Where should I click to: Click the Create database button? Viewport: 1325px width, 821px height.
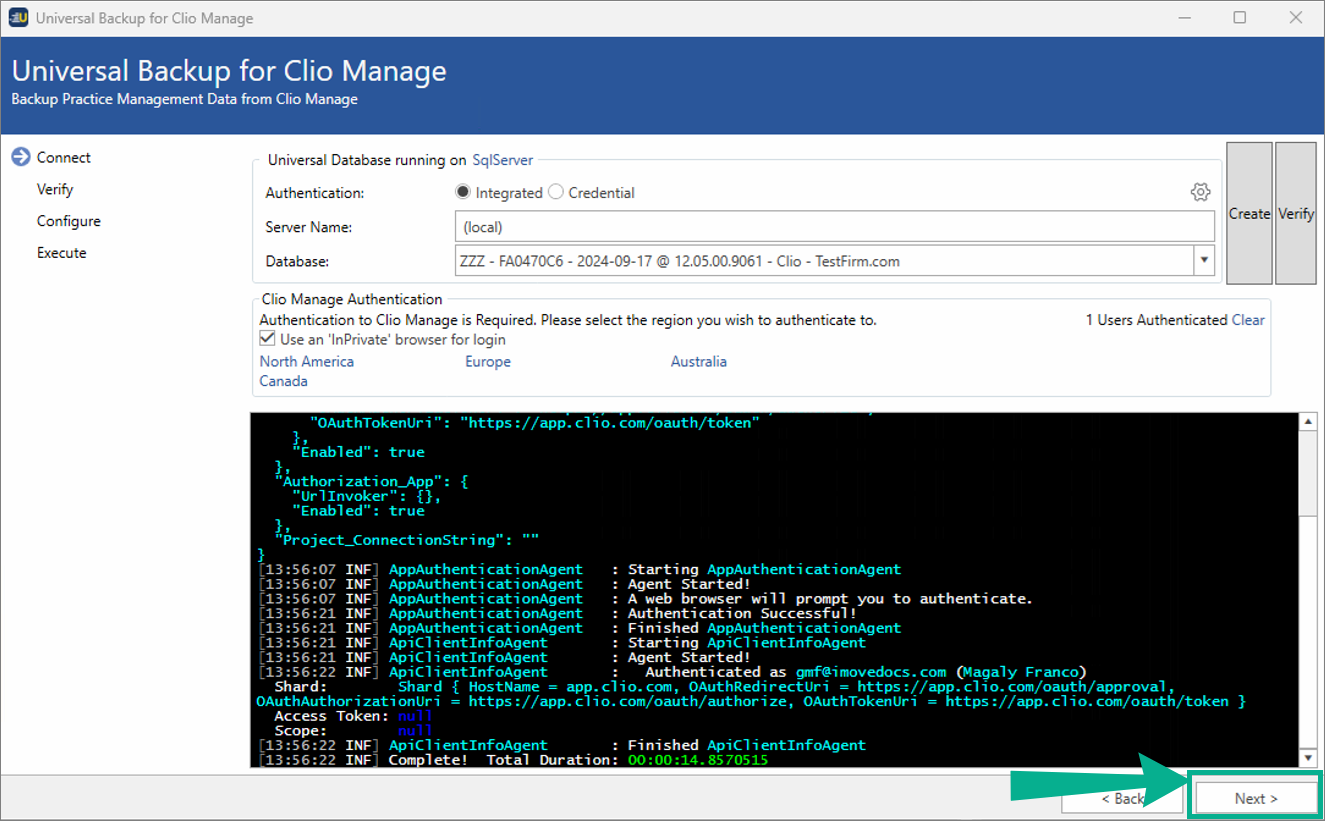(x=1249, y=213)
